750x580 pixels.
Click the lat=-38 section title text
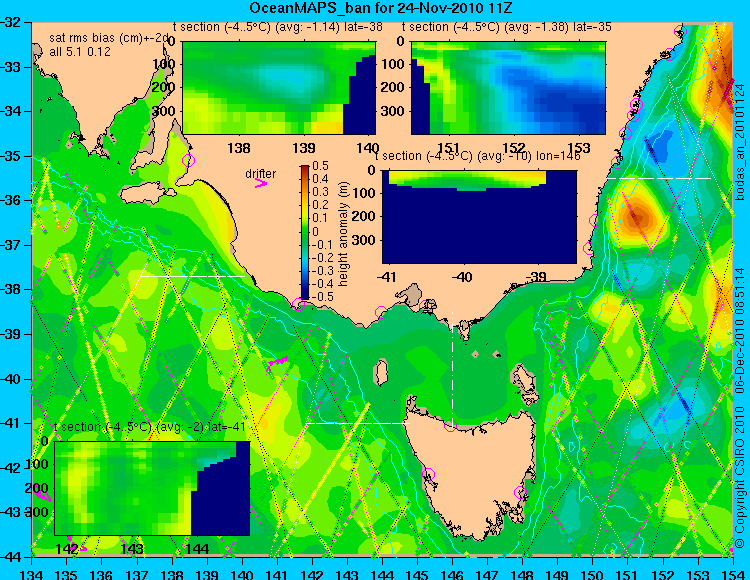(x=278, y=27)
